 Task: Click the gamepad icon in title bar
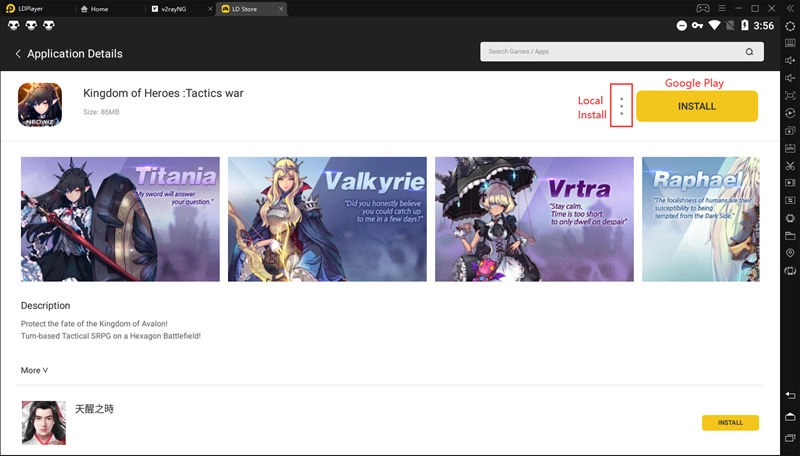coord(702,8)
